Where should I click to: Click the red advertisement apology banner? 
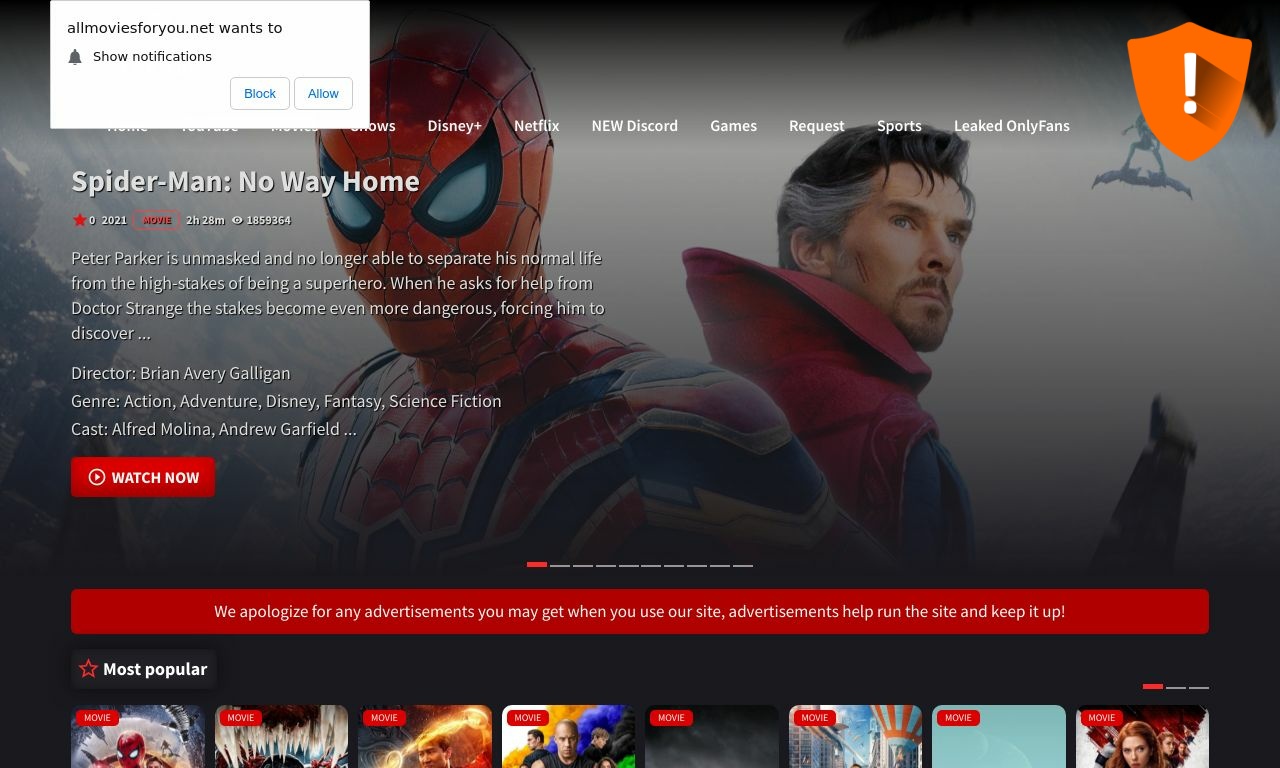[640, 611]
